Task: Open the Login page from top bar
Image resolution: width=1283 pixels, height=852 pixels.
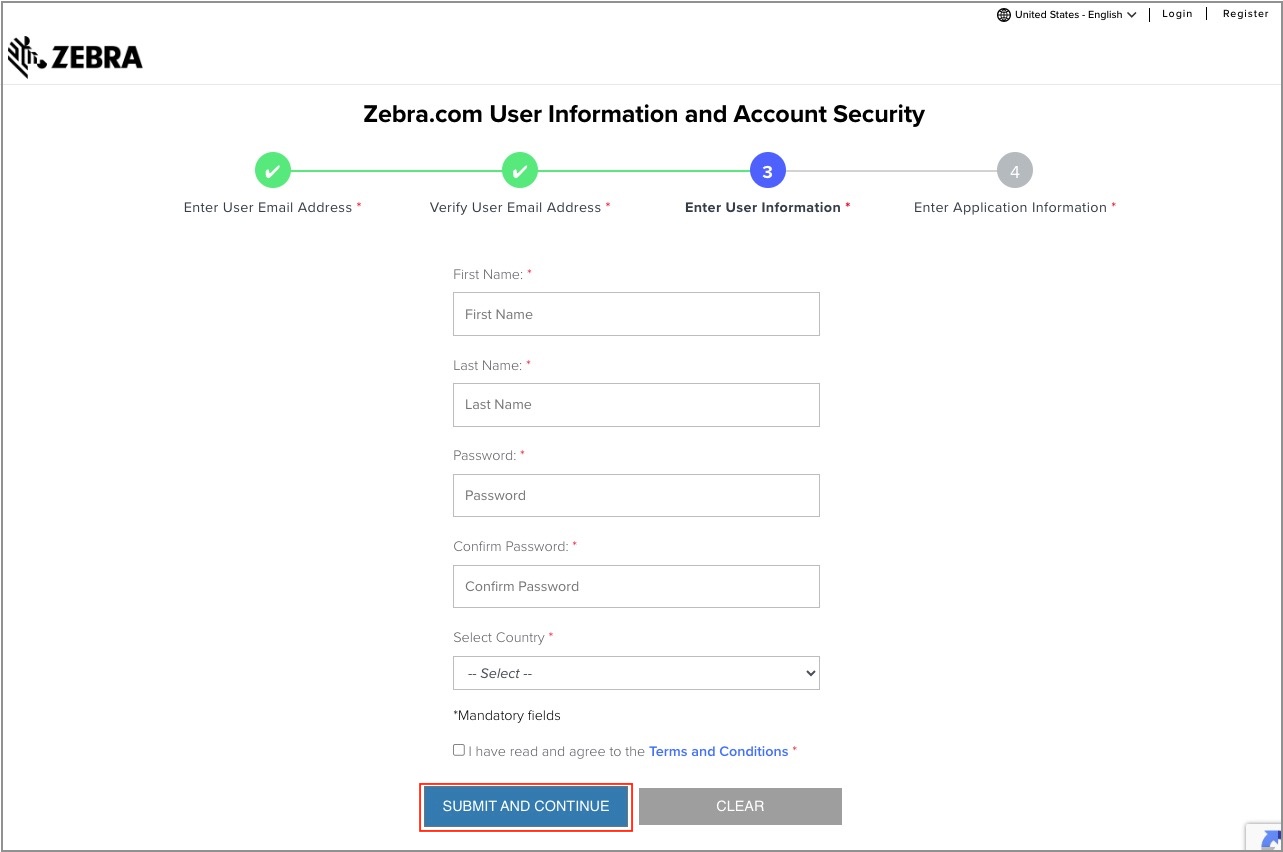Action: point(1177,14)
